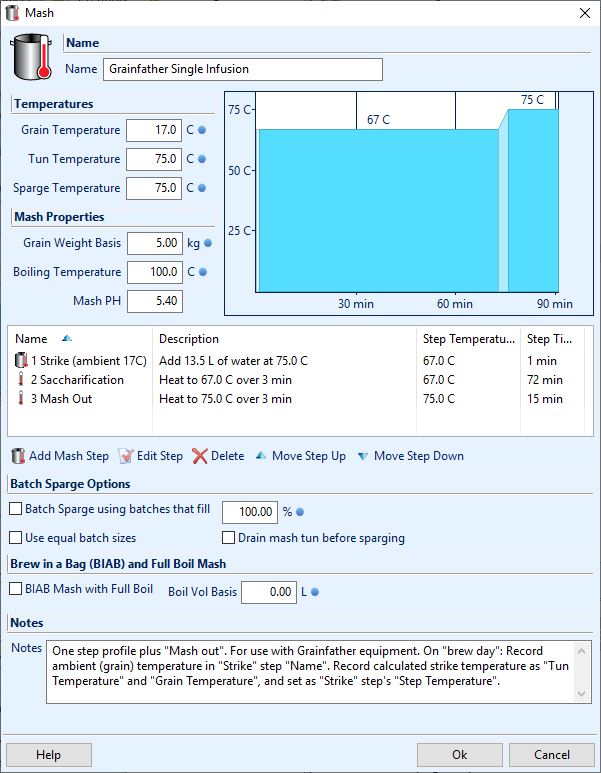Click the Sparge Temperature input field
This screenshot has width=601, height=773.
tap(154, 188)
